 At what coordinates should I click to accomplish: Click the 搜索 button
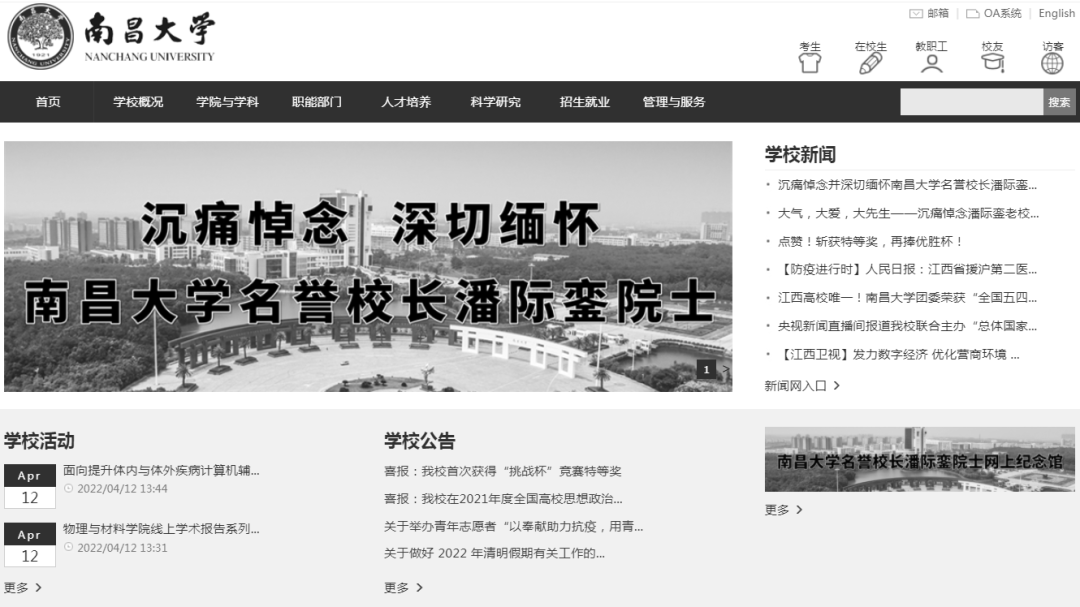[x=1059, y=102]
